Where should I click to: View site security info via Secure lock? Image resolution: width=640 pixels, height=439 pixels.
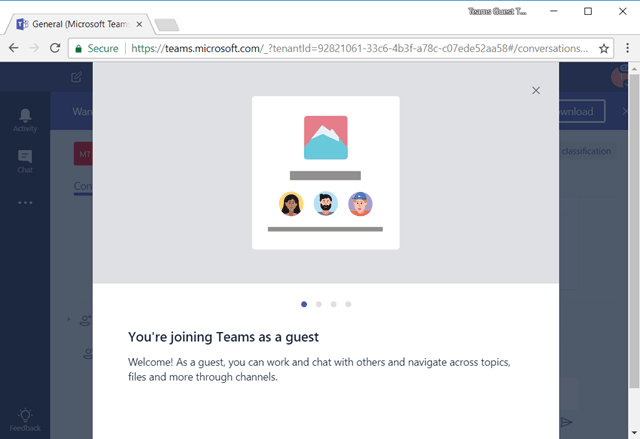[x=97, y=49]
